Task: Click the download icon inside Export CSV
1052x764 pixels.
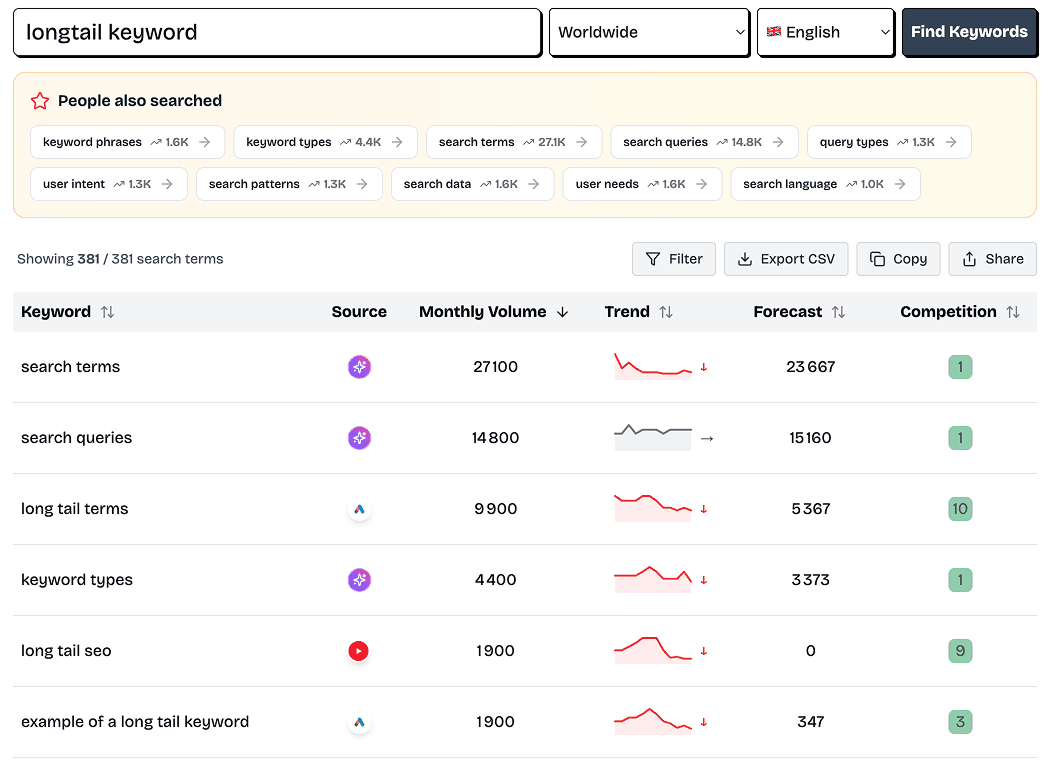Action: [x=745, y=259]
